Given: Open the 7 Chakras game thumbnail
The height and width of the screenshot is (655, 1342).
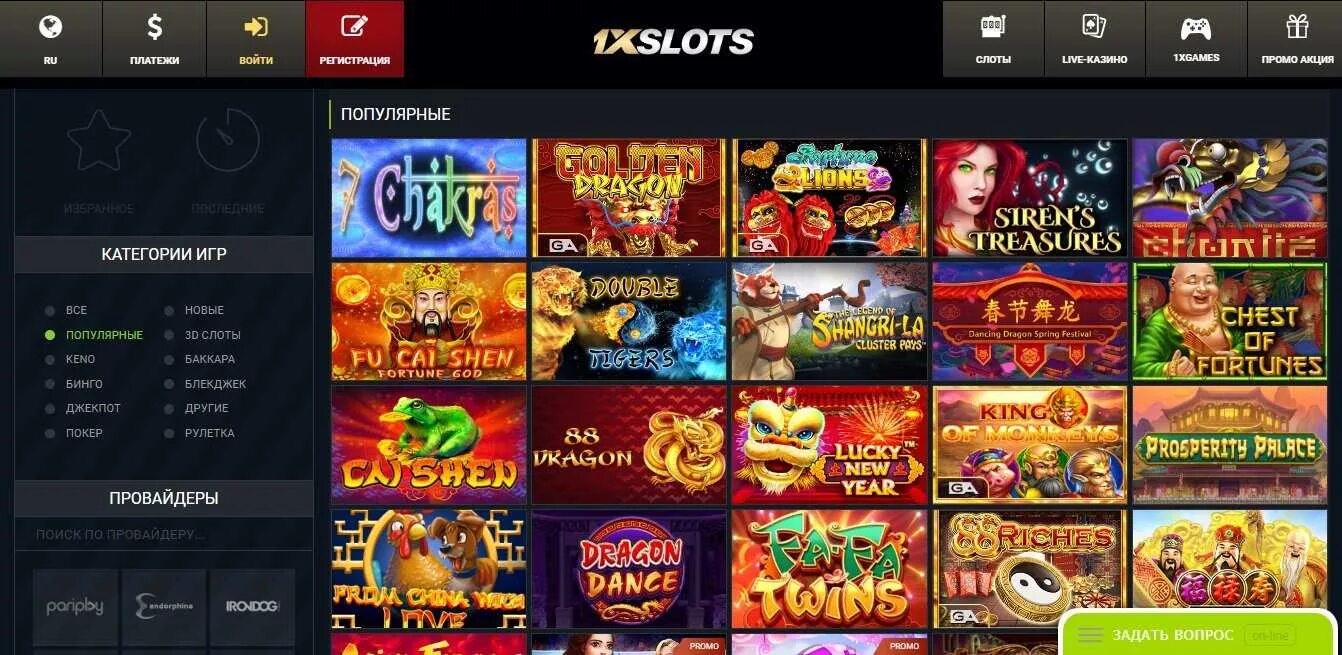Looking at the screenshot, I should pos(429,198).
